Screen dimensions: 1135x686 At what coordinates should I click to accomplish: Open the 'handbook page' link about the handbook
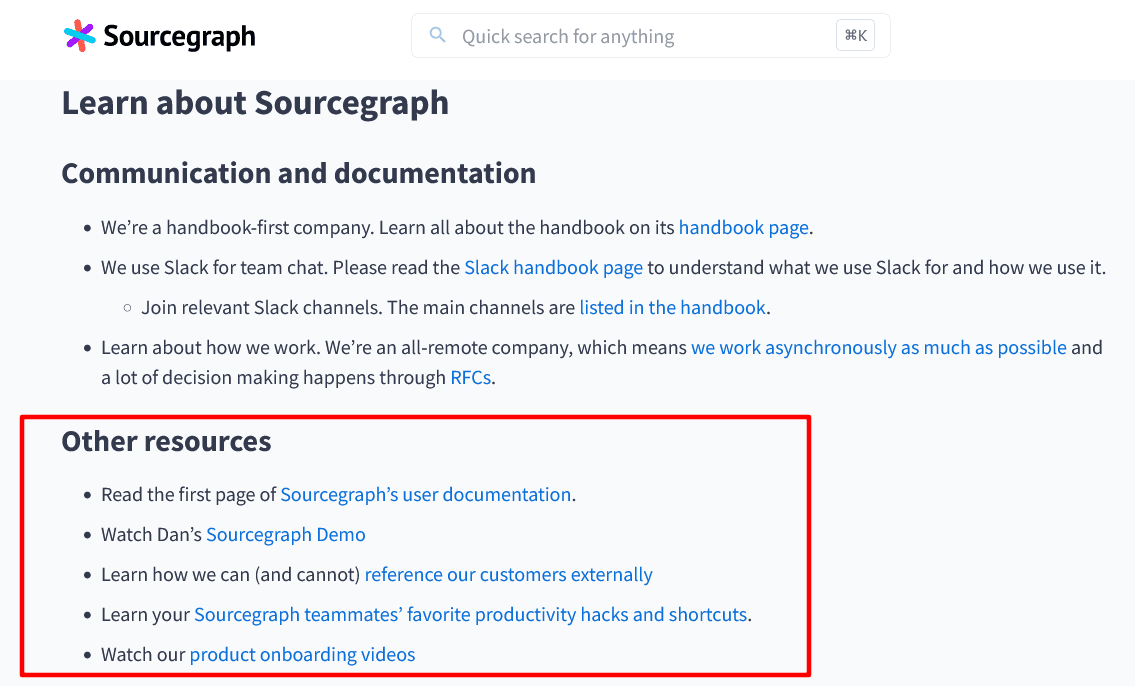click(743, 228)
